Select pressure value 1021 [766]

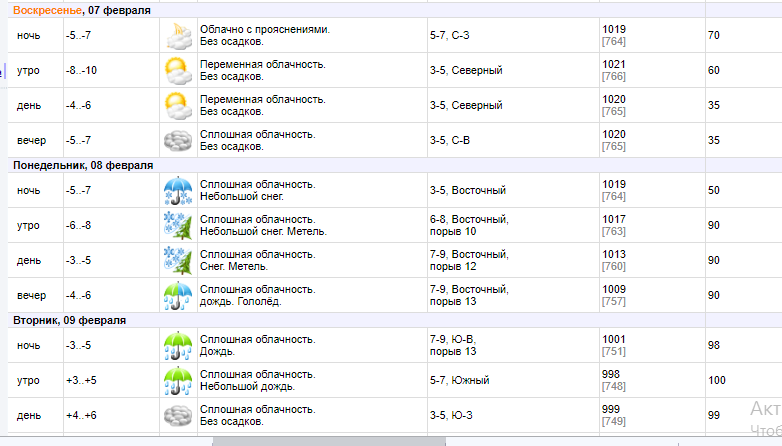pyautogui.click(x=614, y=70)
